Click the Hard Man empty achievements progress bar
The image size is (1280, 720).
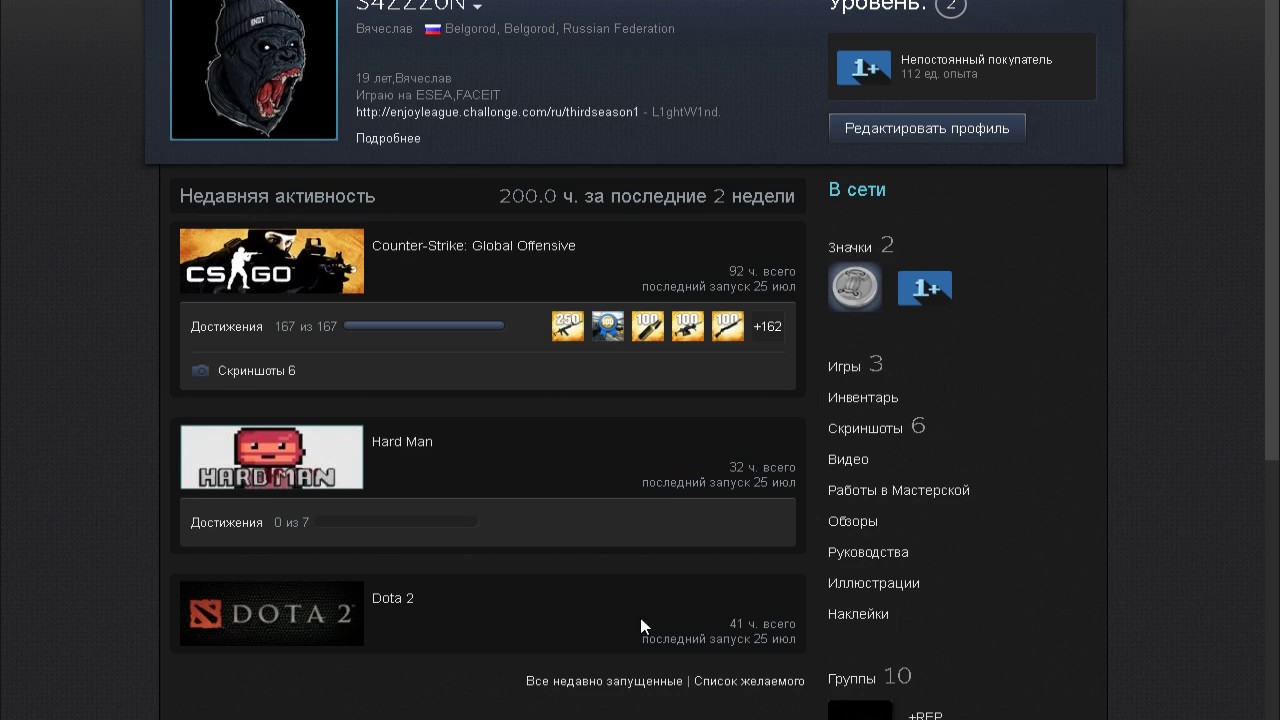click(396, 522)
